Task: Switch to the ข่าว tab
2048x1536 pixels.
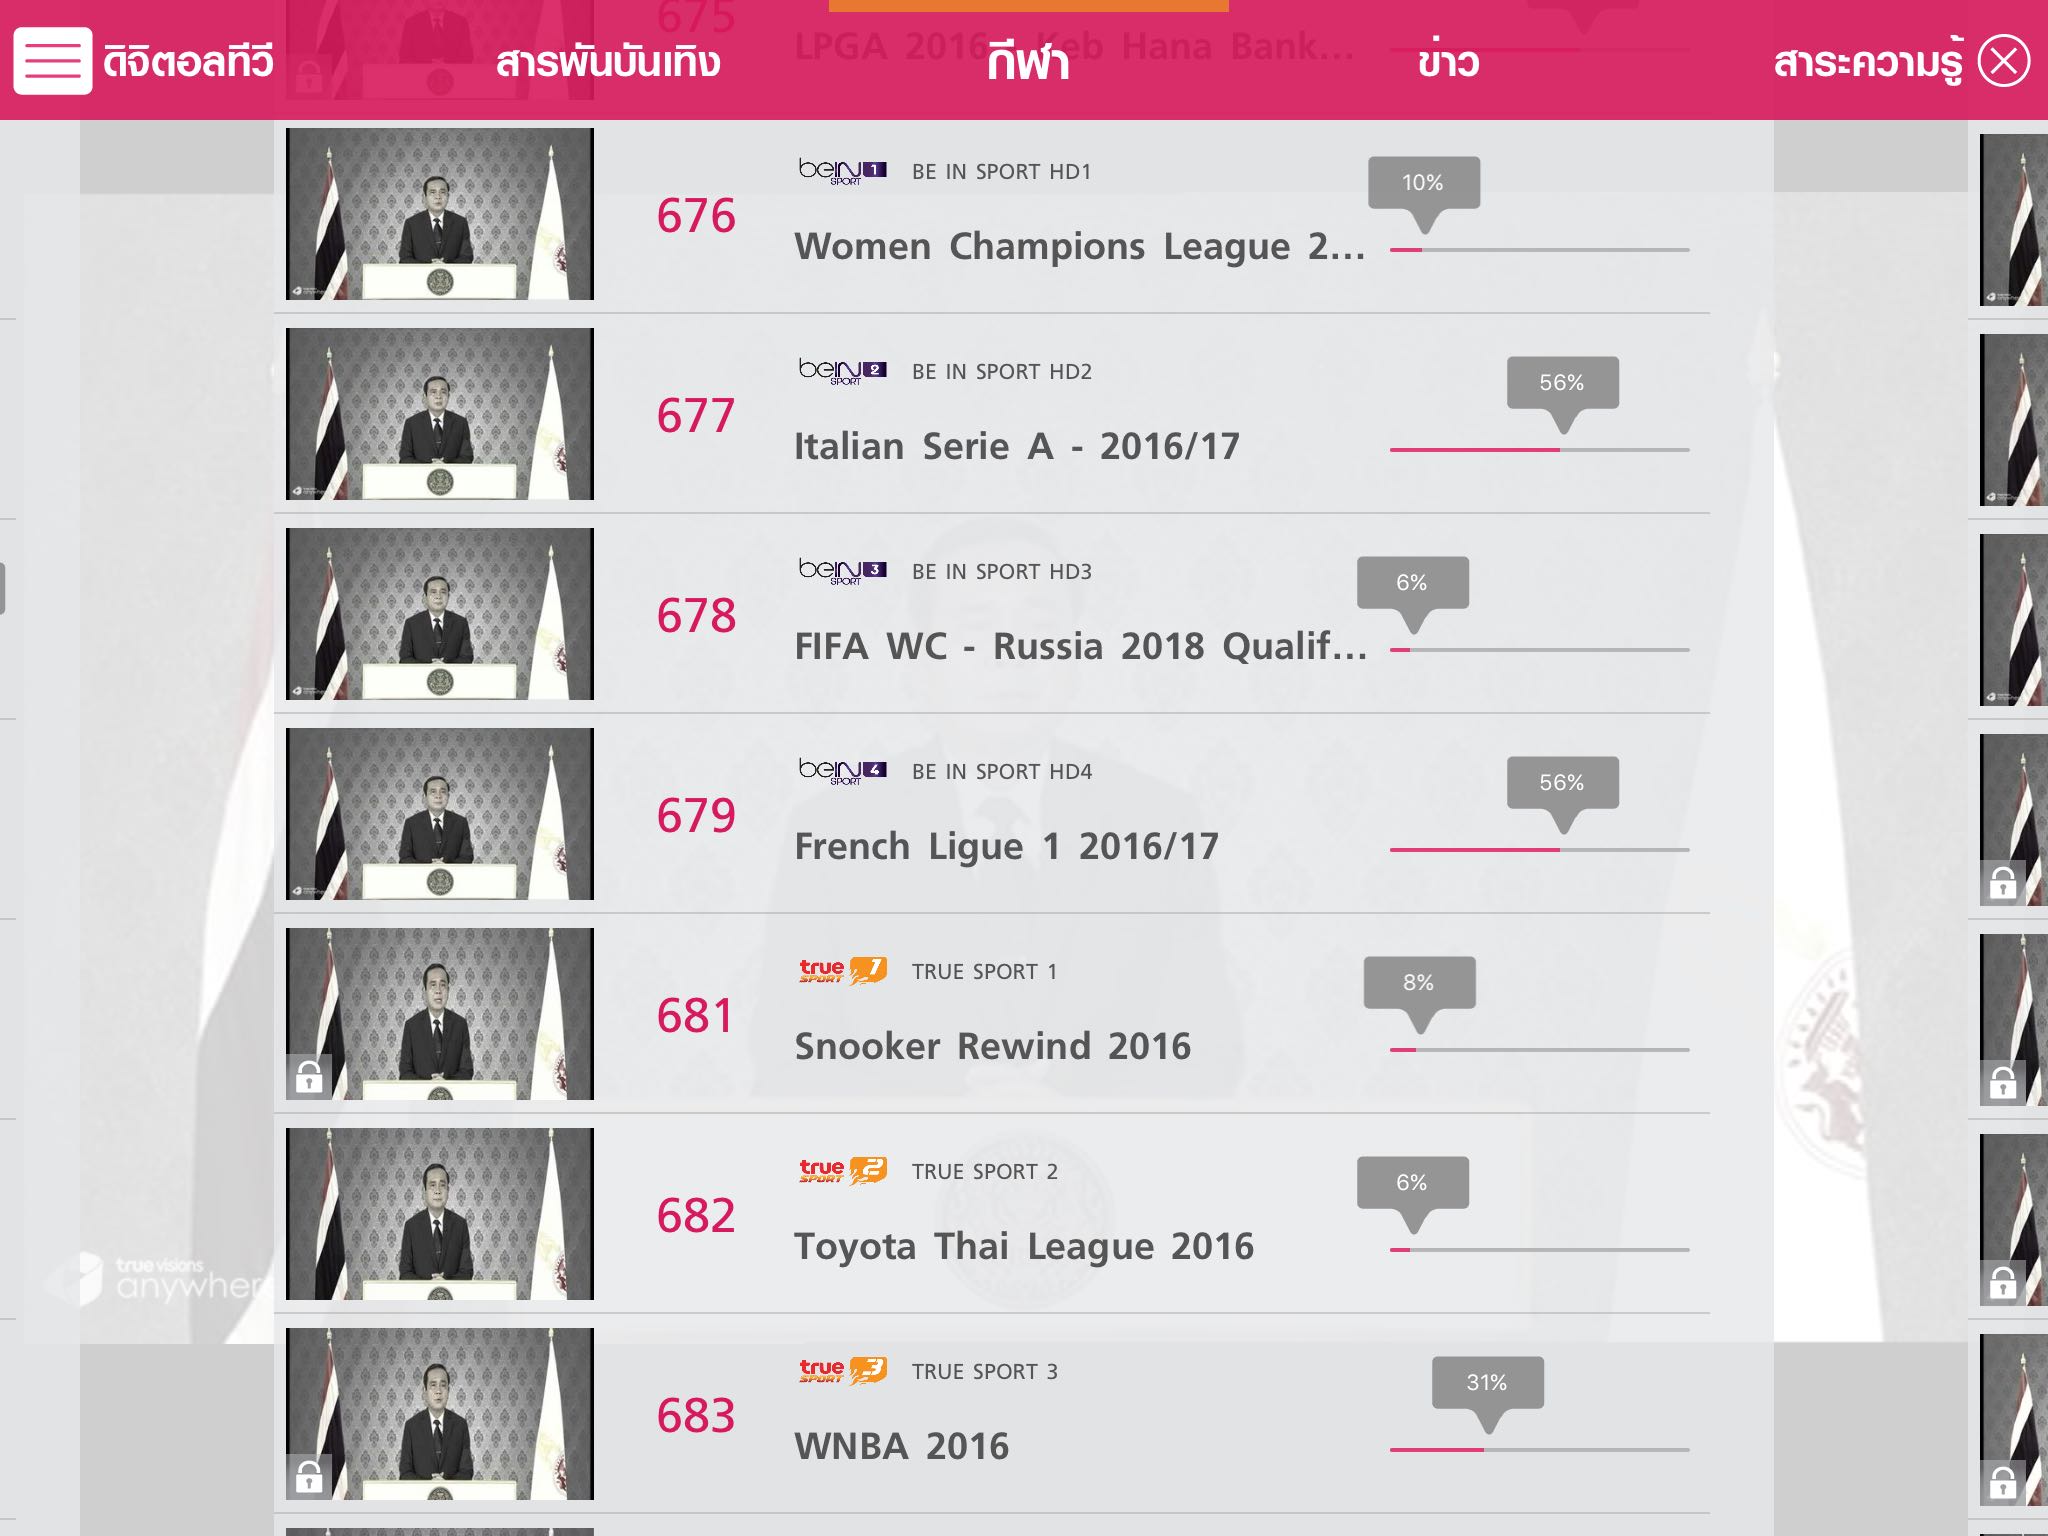Action: (1448, 62)
